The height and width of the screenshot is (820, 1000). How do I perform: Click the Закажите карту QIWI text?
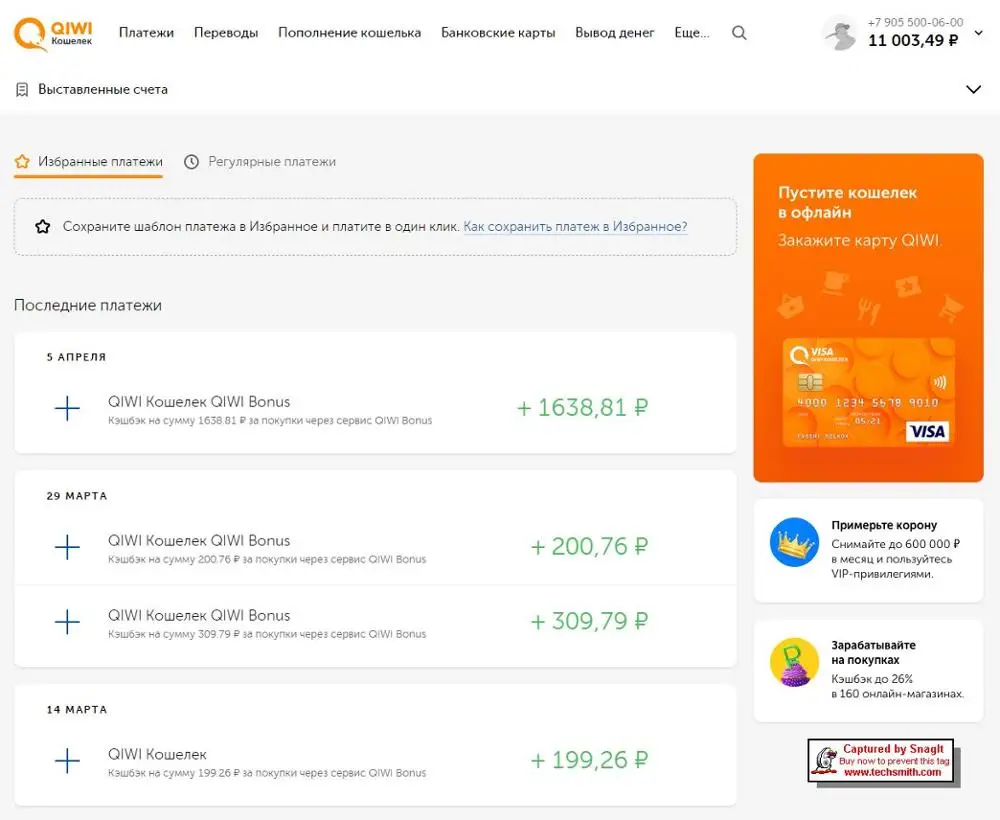pyautogui.click(x=859, y=240)
